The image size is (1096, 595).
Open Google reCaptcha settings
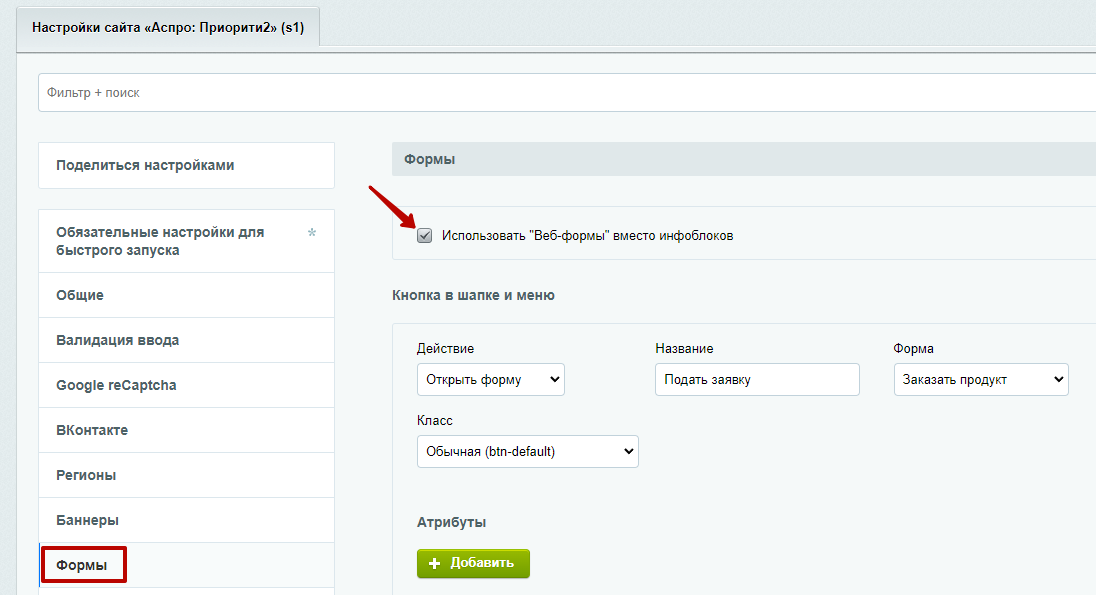pyautogui.click(x=187, y=385)
